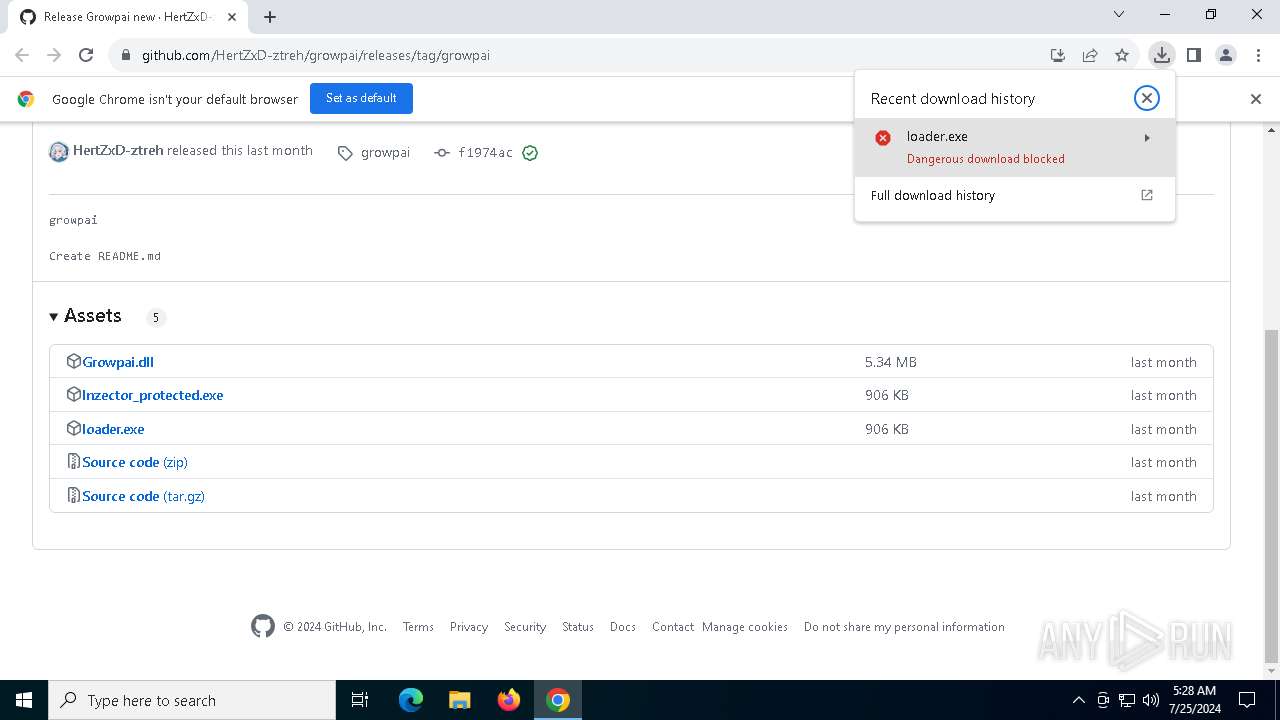The image size is (1280, 720).
Task: Open the Status footer link
Action: (578, 627)
